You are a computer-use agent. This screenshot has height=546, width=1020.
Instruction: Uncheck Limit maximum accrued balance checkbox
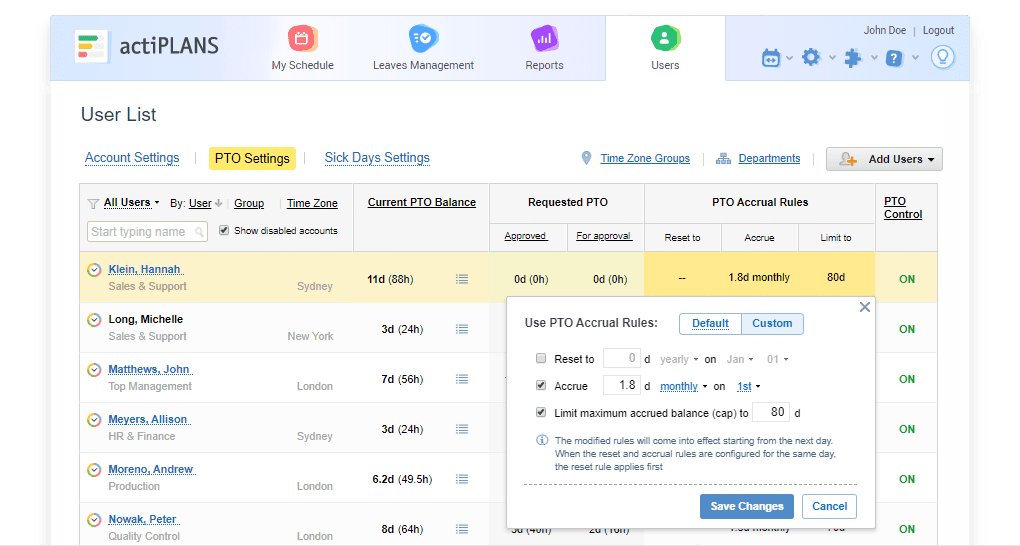click(x=541, y=412)
